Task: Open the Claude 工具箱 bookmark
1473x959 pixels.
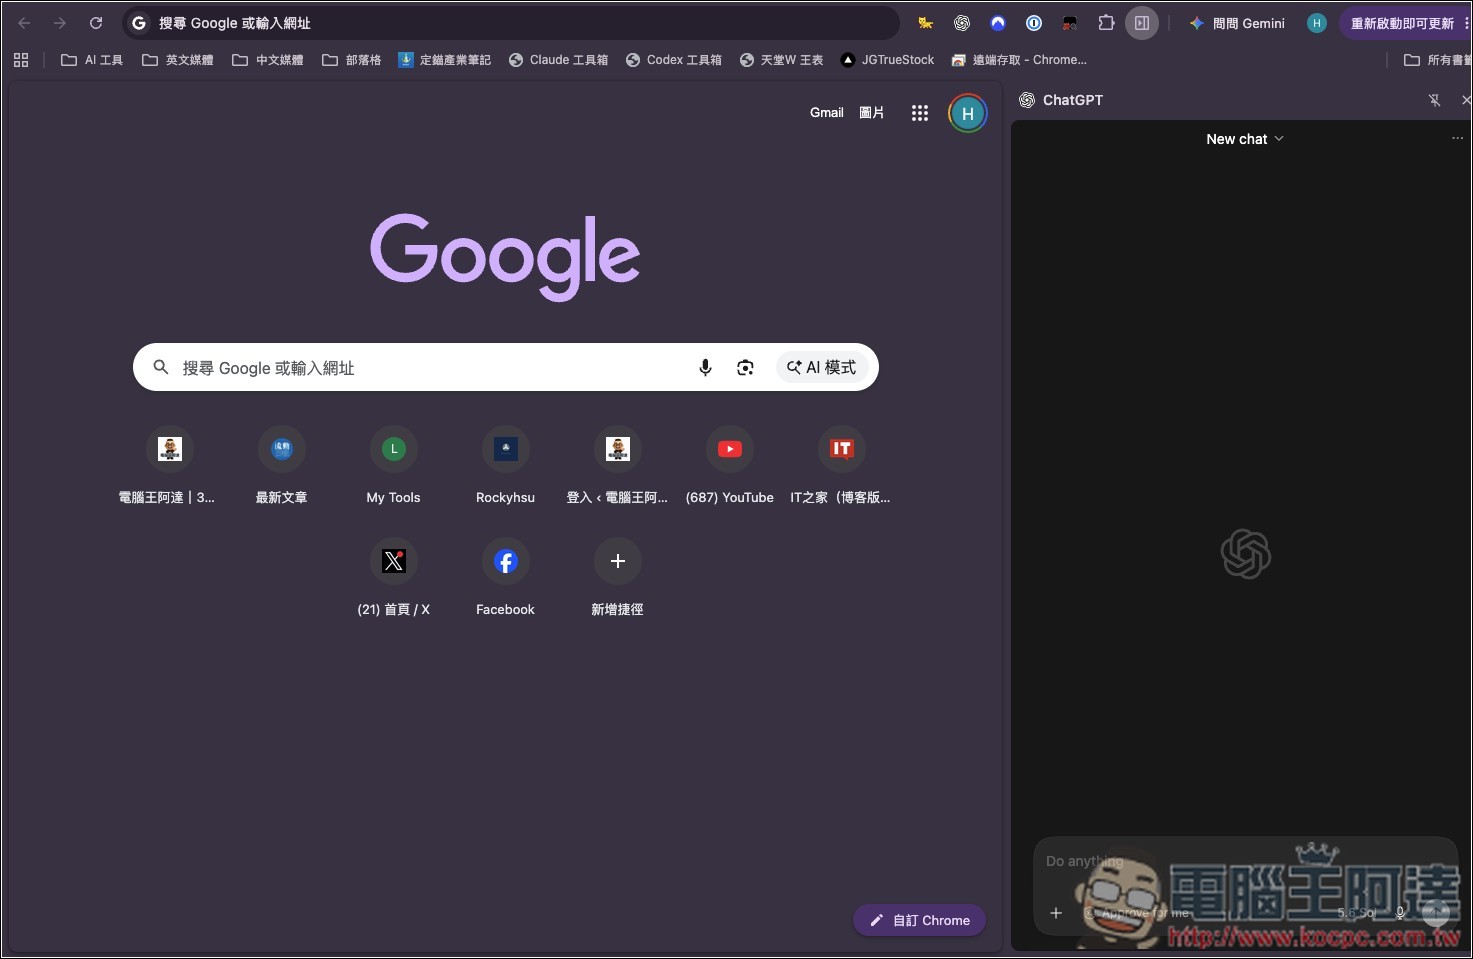Action: pos(558,60)
